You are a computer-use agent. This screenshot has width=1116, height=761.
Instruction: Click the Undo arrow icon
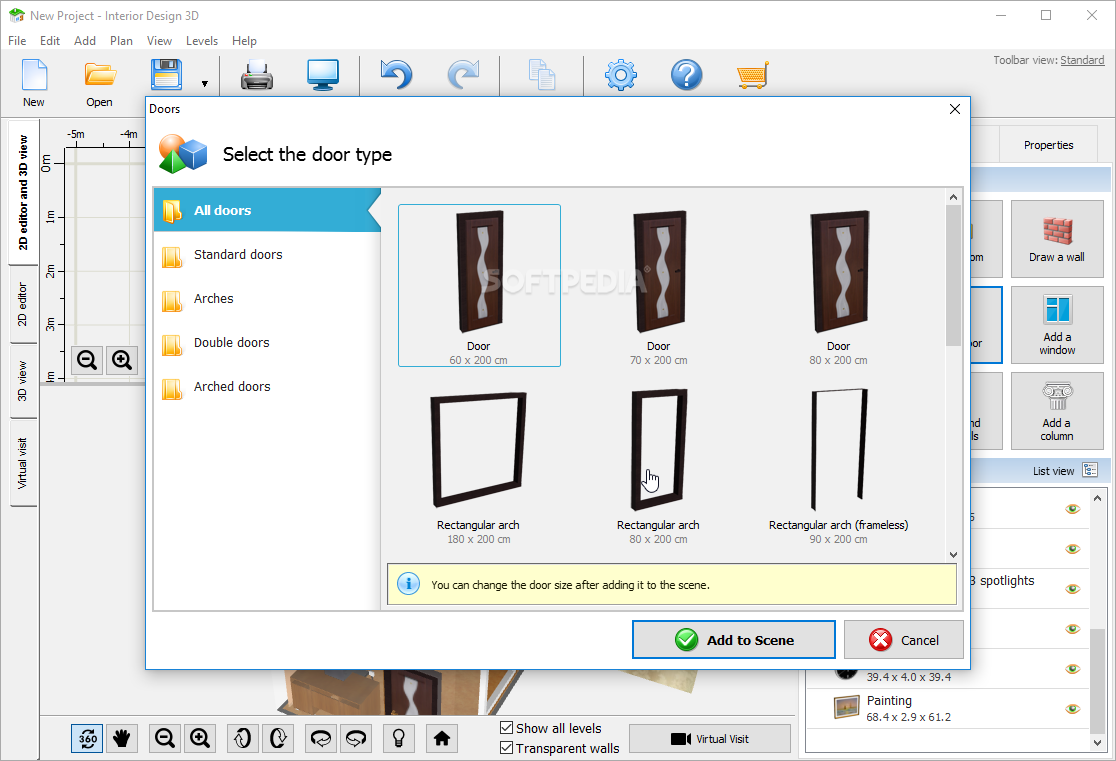coord(396,75)
